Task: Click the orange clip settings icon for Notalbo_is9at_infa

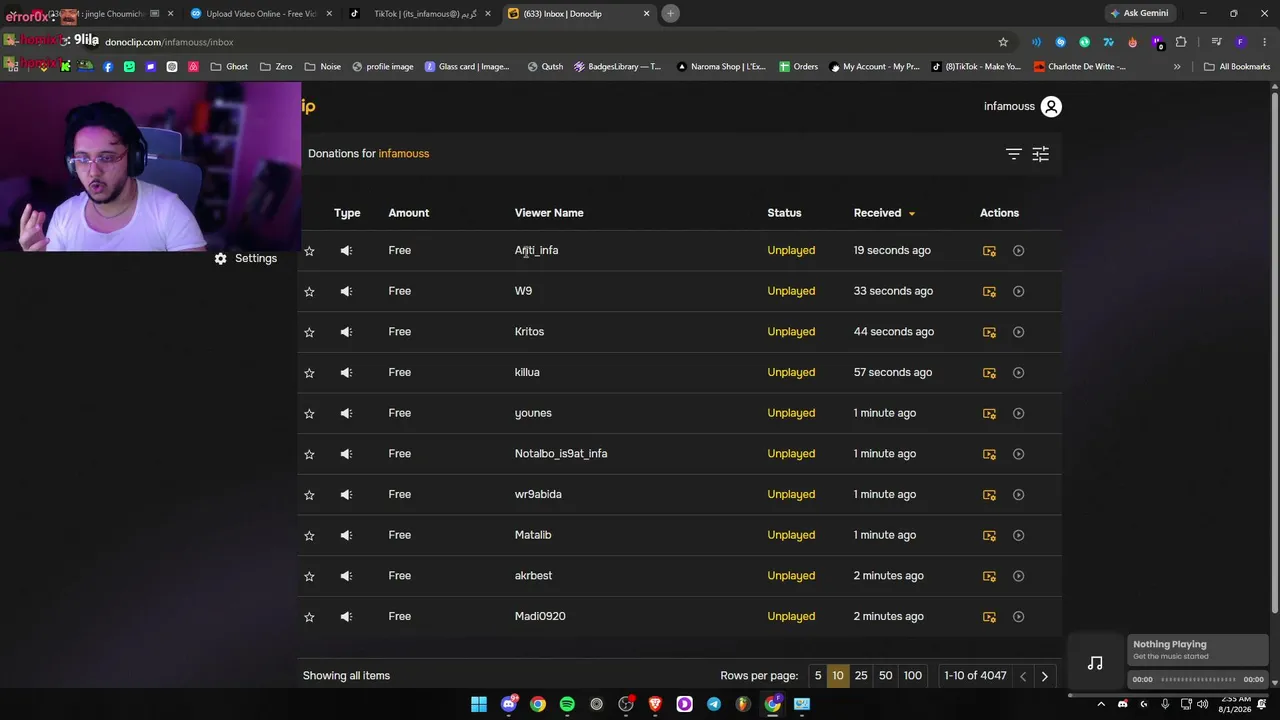Action: [989, 454]
